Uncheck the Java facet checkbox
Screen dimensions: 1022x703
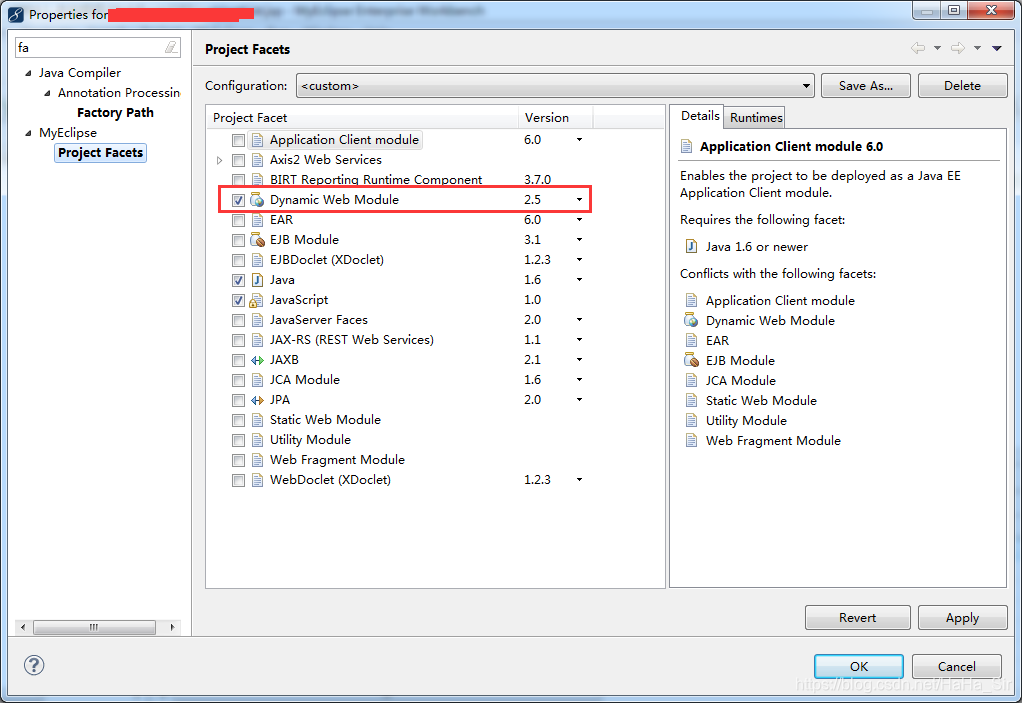coord(239,280)
